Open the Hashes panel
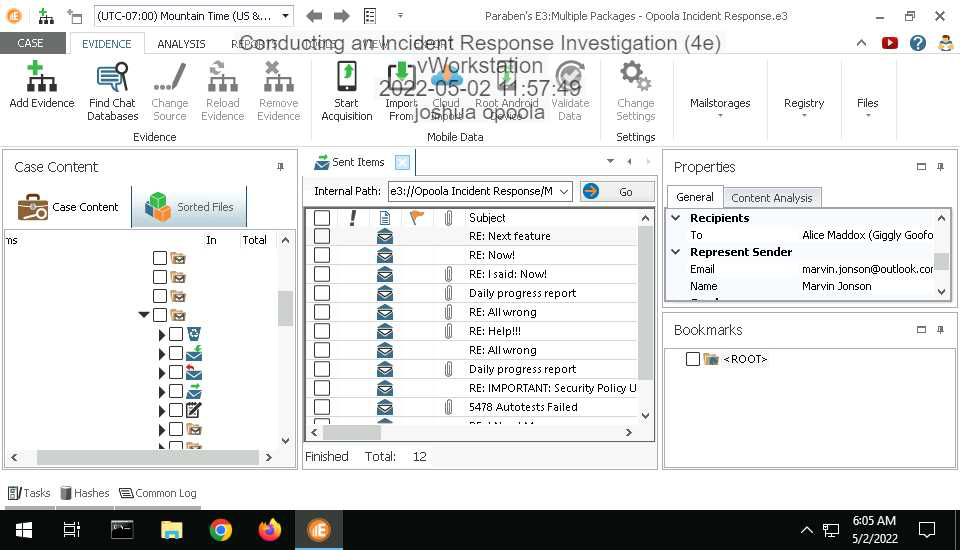 (x=84, y=493)
